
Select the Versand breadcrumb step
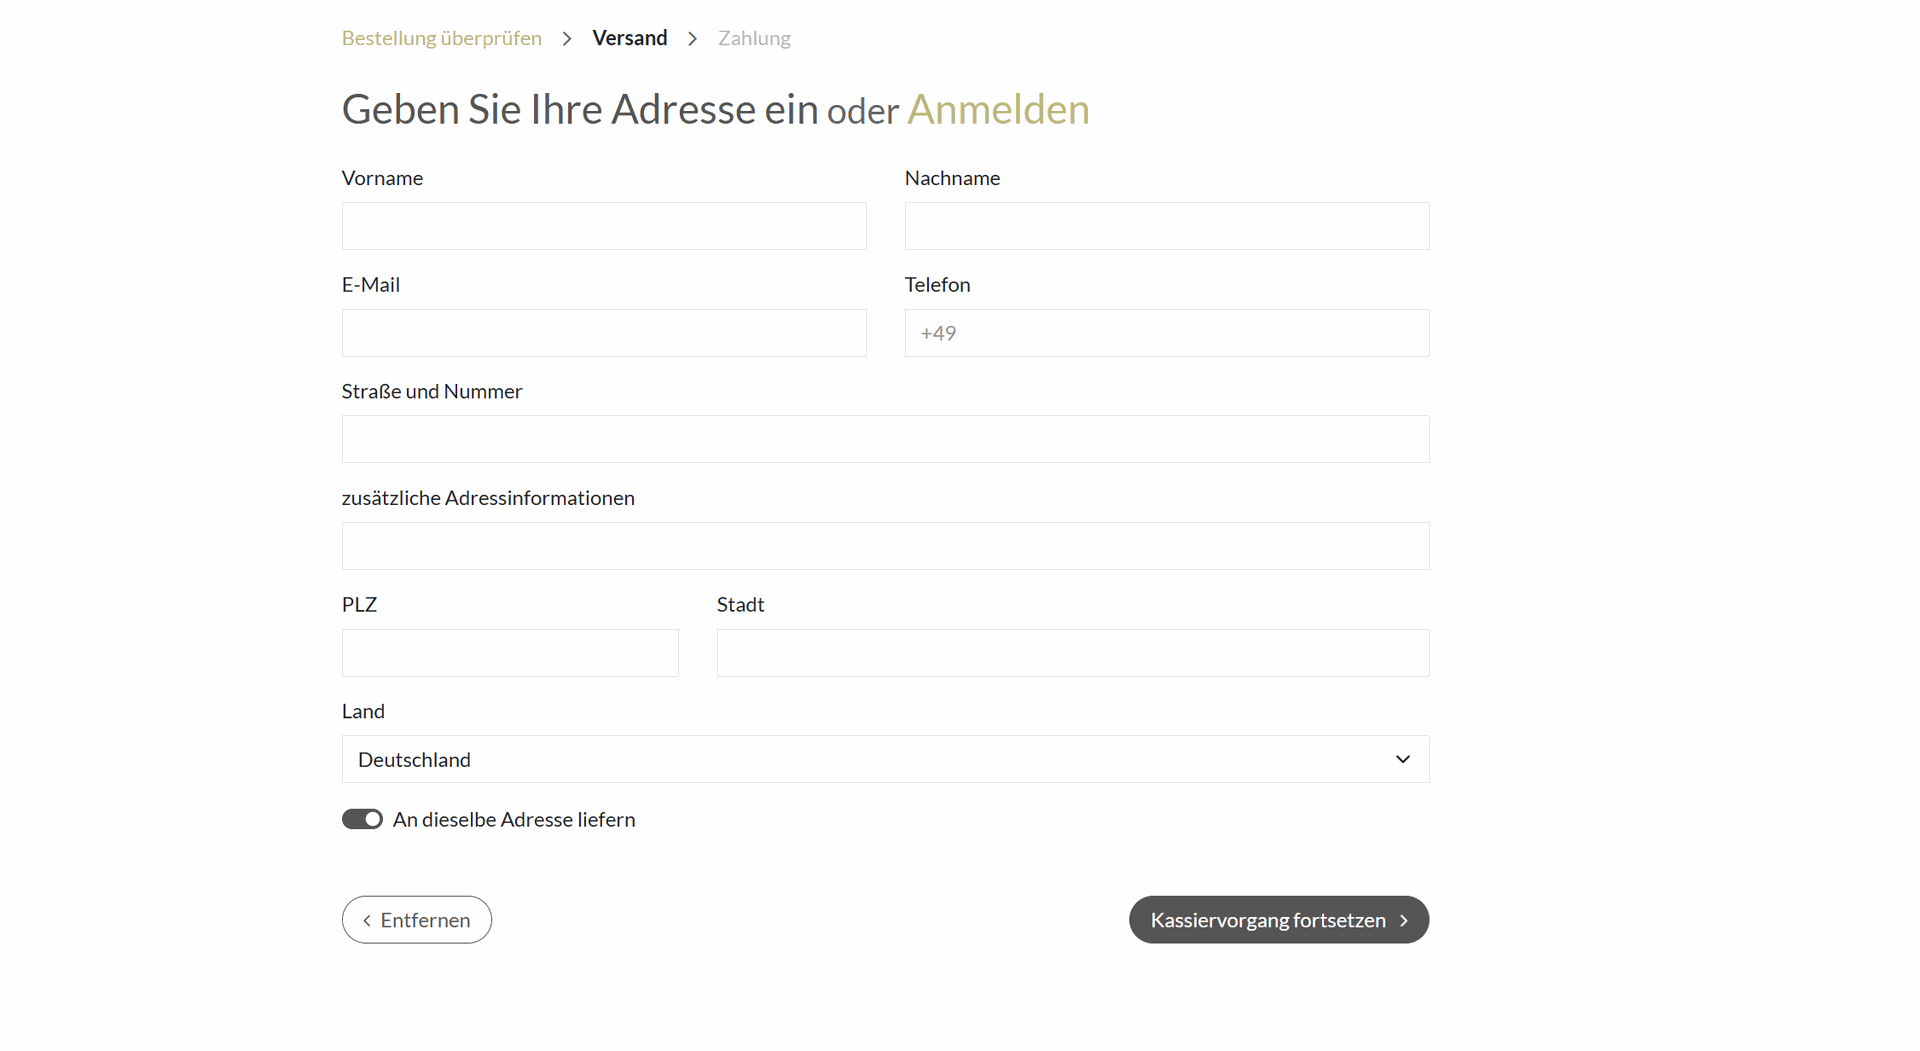click(629, 38)
